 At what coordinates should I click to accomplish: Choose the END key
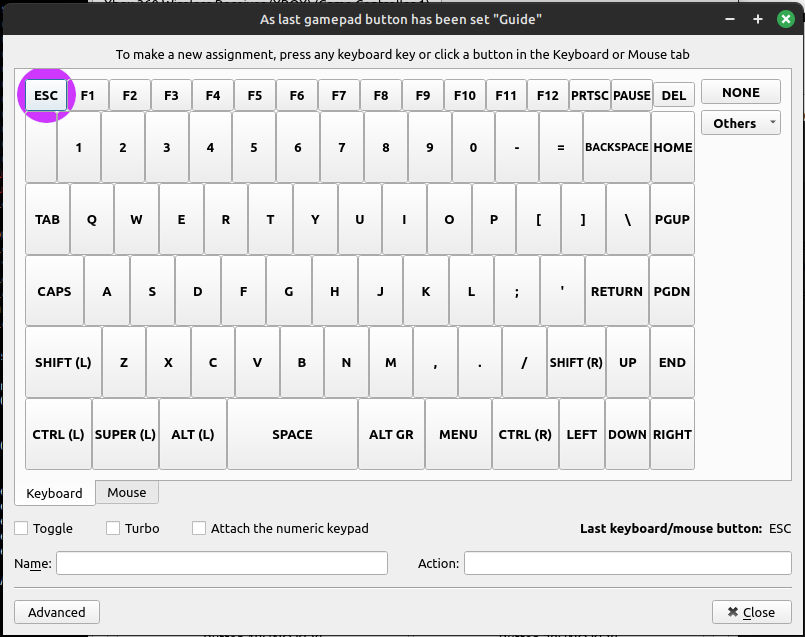tap(672, 362)
